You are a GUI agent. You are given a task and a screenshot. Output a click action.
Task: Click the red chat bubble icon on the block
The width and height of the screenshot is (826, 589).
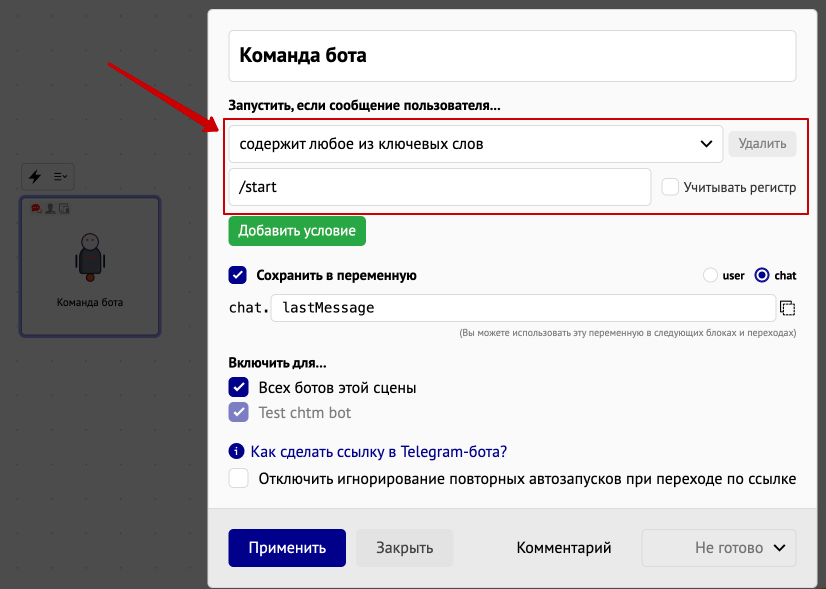36,209
